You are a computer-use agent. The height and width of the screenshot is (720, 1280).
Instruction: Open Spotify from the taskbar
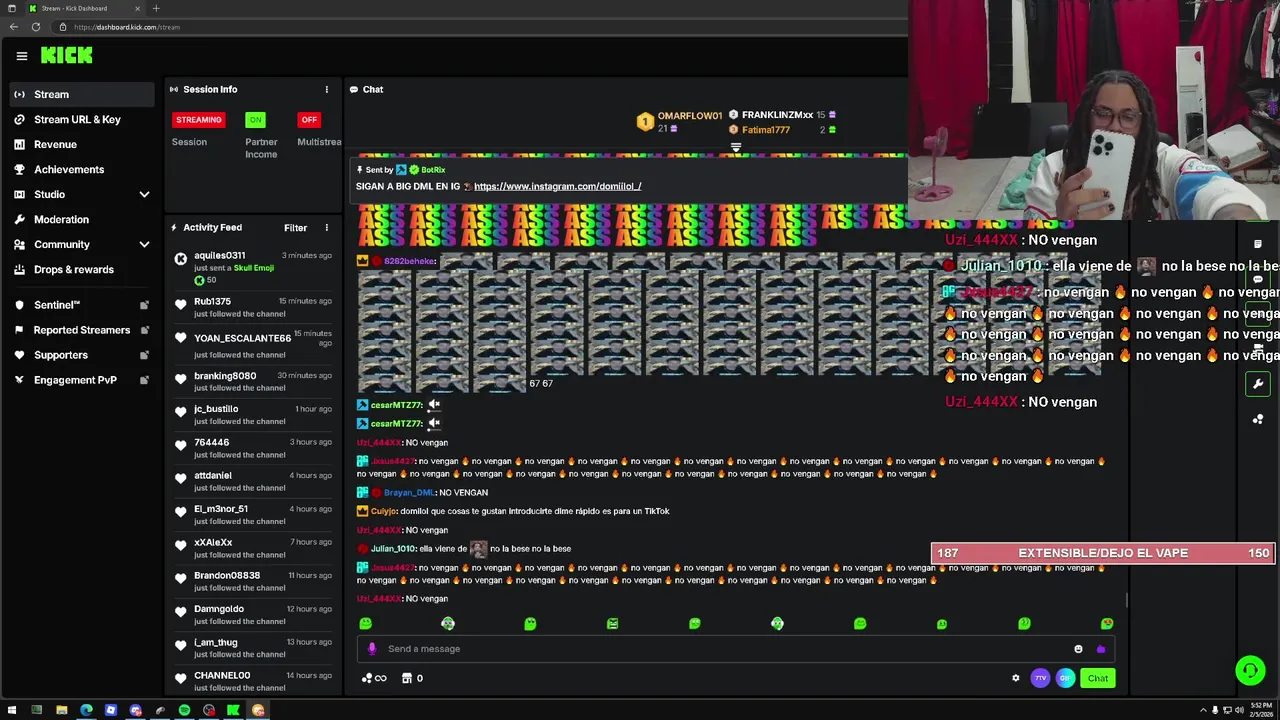tap(184, 711)
